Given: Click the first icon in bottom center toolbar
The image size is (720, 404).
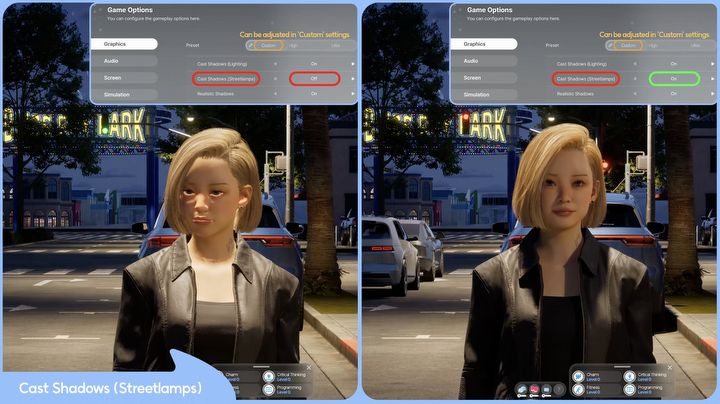Looking at the screenshot, I should [x=521, y=390].
